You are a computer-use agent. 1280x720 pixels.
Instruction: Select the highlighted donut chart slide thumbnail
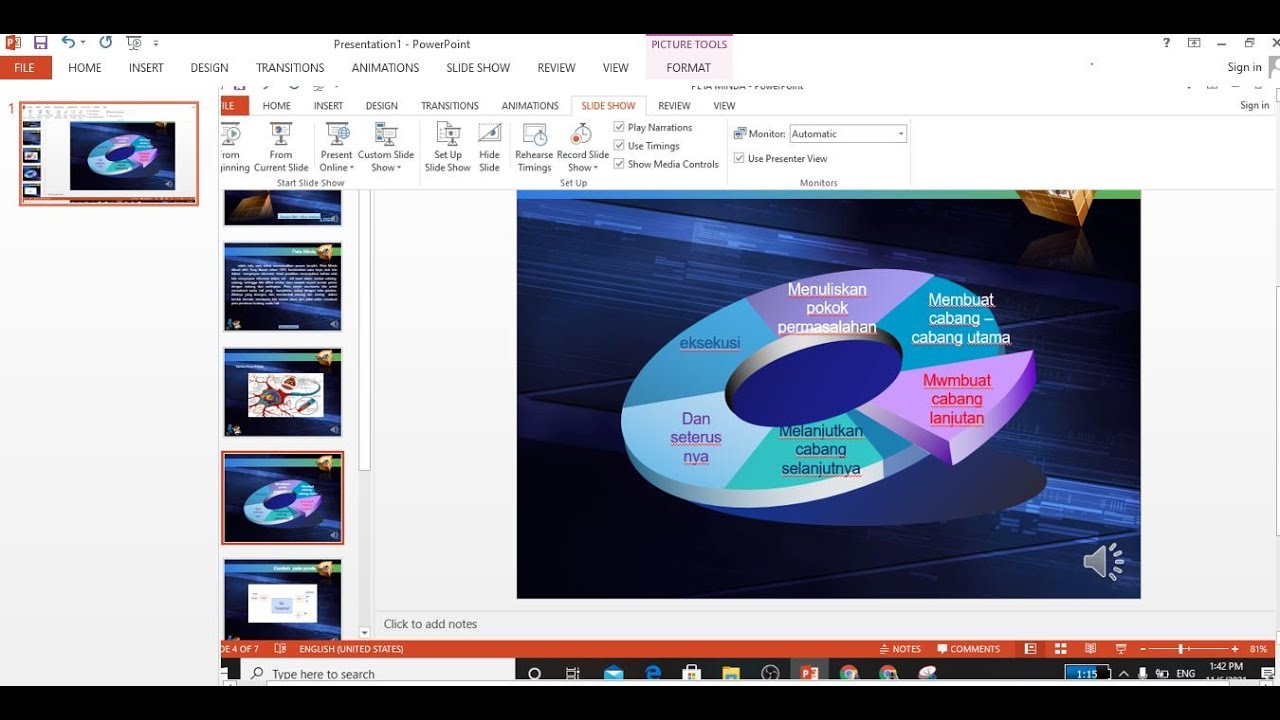coord(283,498)
